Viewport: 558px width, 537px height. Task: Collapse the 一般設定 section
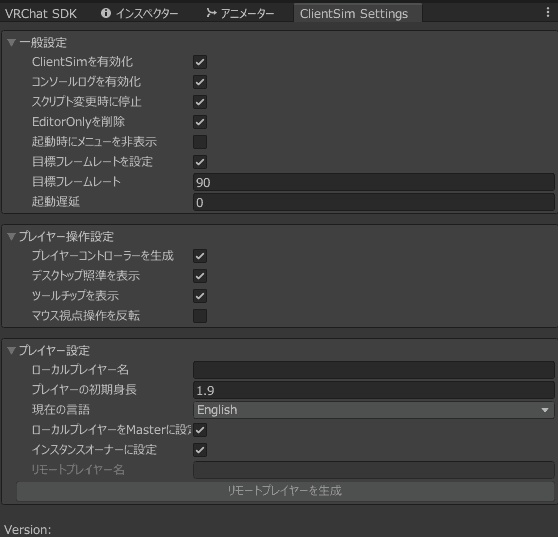pos(11,42)
